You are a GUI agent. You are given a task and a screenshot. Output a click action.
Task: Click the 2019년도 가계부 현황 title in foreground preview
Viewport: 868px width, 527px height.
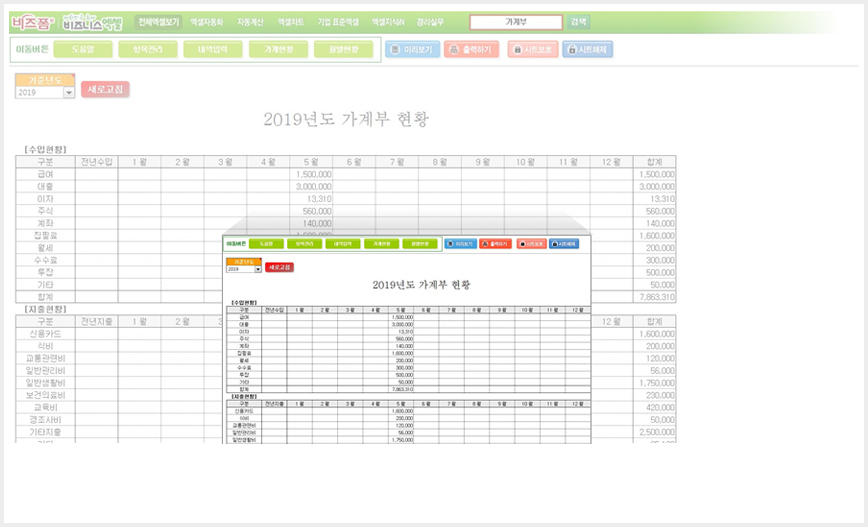click(421, 285)
